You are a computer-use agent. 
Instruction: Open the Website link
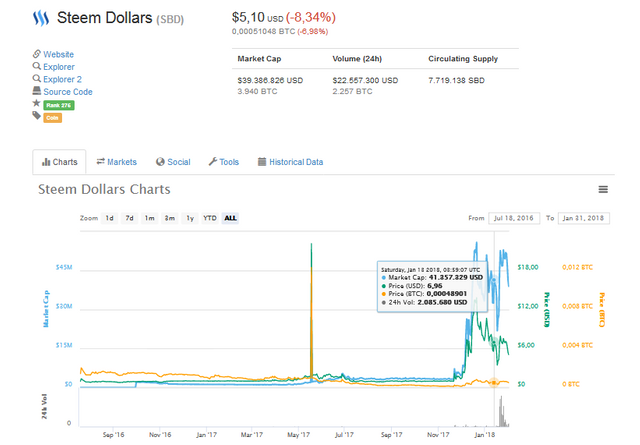pos(58,54)
